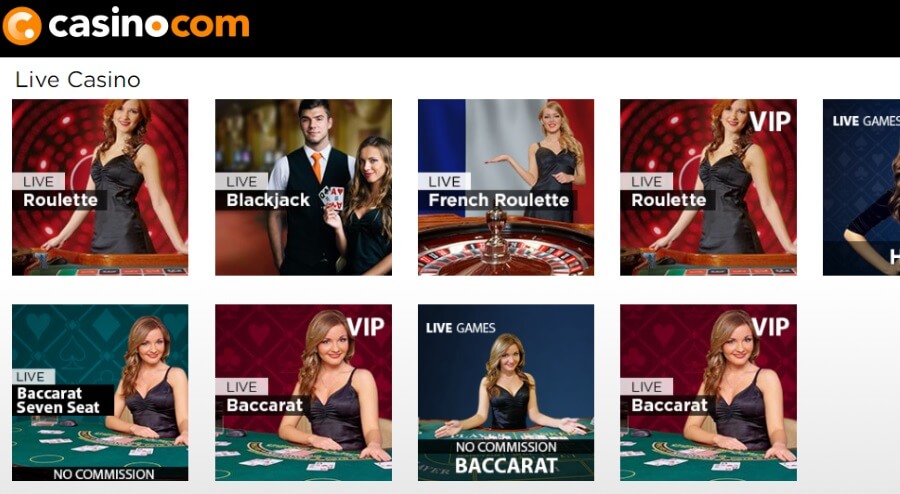
Task: Click the NO COMMISSION banner on Seven Seat tile
Action: pyautogui.click(x=103, y=474)
